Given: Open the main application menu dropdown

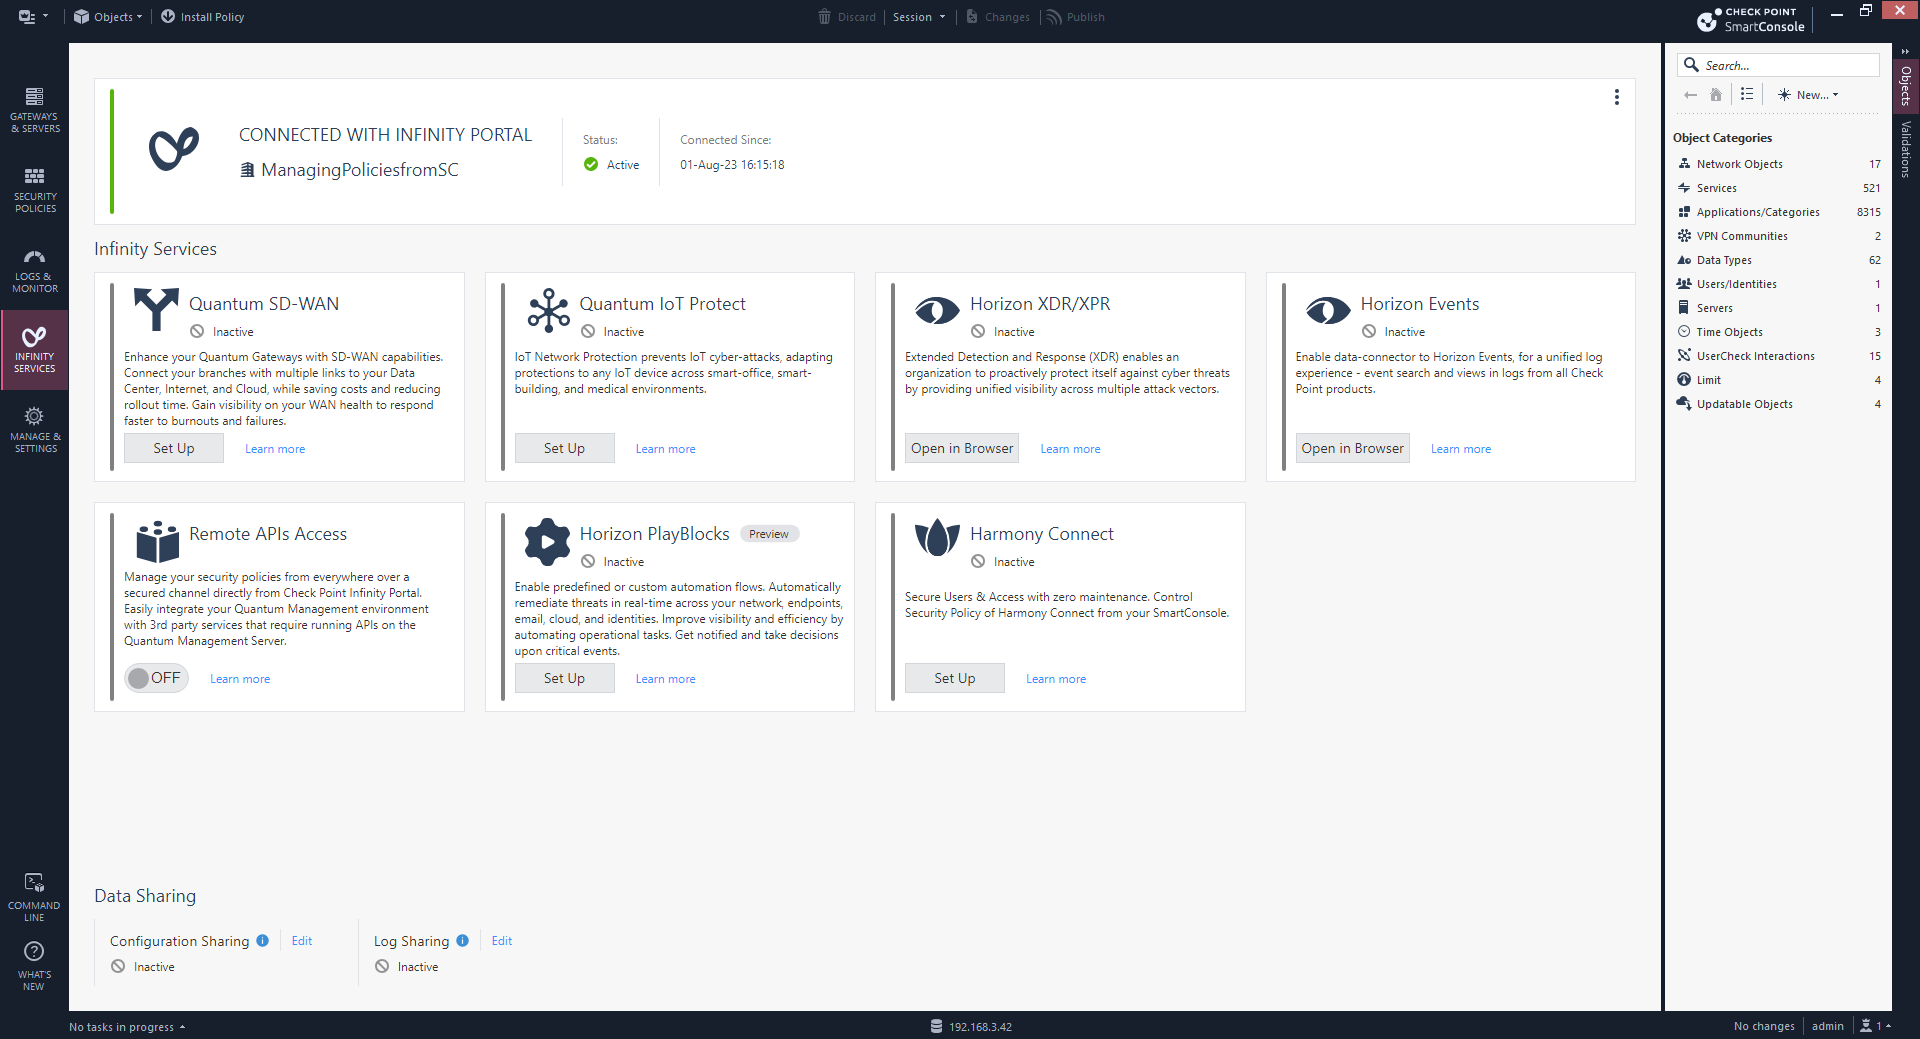Looking at the screenshot, I should [33, 16].
